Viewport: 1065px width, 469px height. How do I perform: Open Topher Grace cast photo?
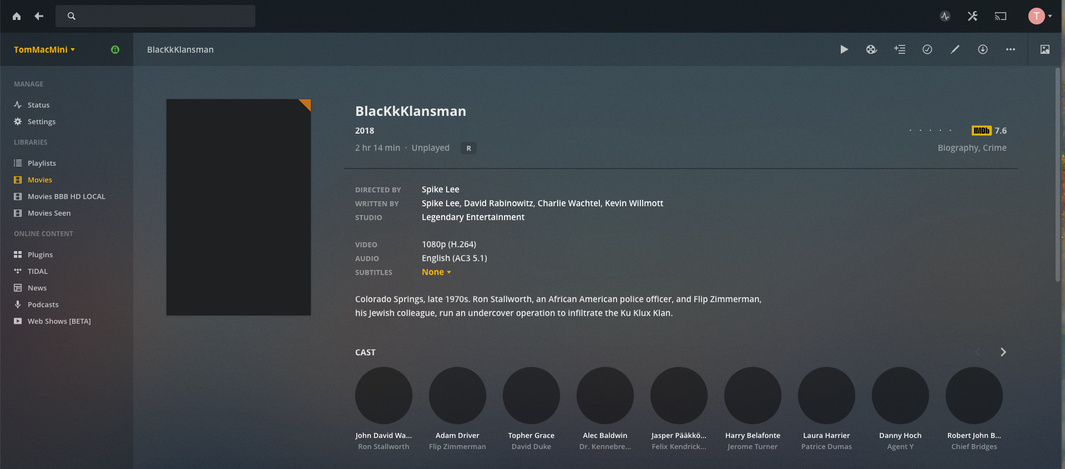point(531,396)
